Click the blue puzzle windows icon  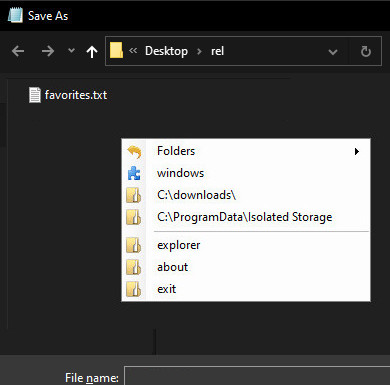134,173
